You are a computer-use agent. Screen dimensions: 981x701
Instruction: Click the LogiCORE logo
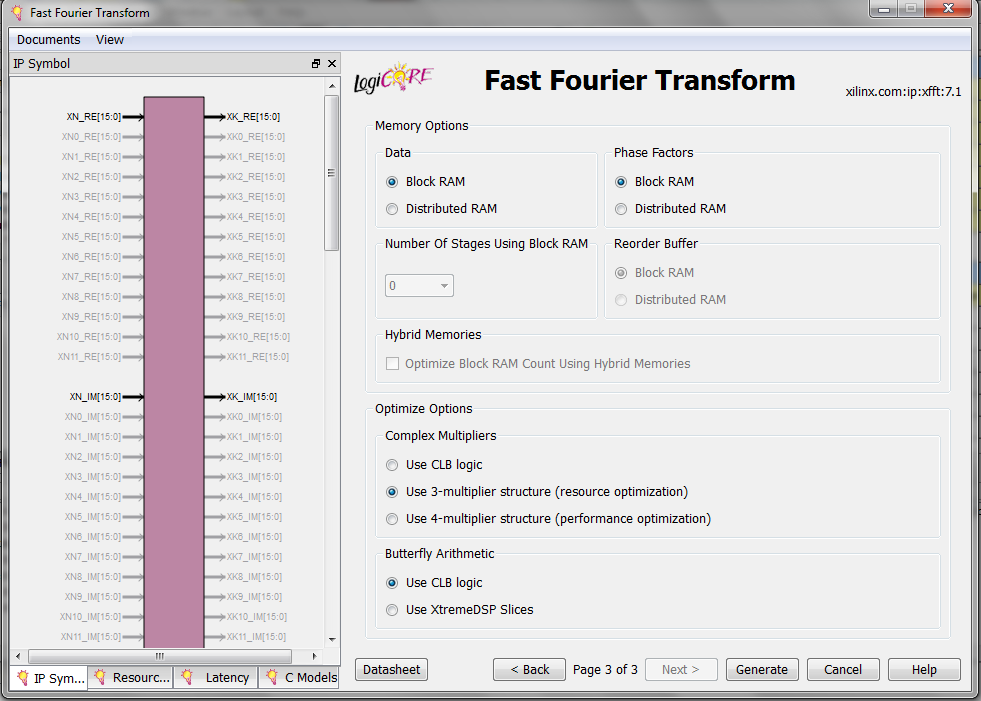[394, 80]
